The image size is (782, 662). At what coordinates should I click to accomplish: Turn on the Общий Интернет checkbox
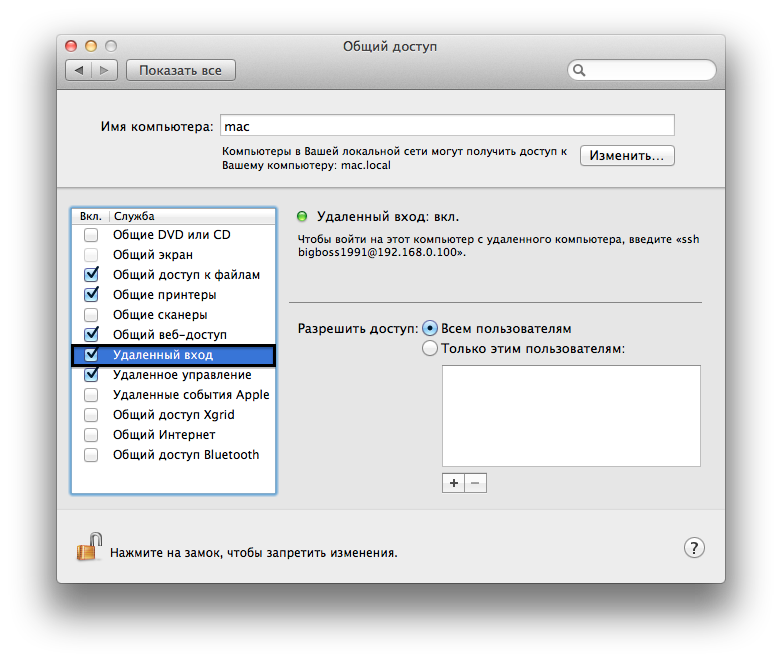pos(91,435)
